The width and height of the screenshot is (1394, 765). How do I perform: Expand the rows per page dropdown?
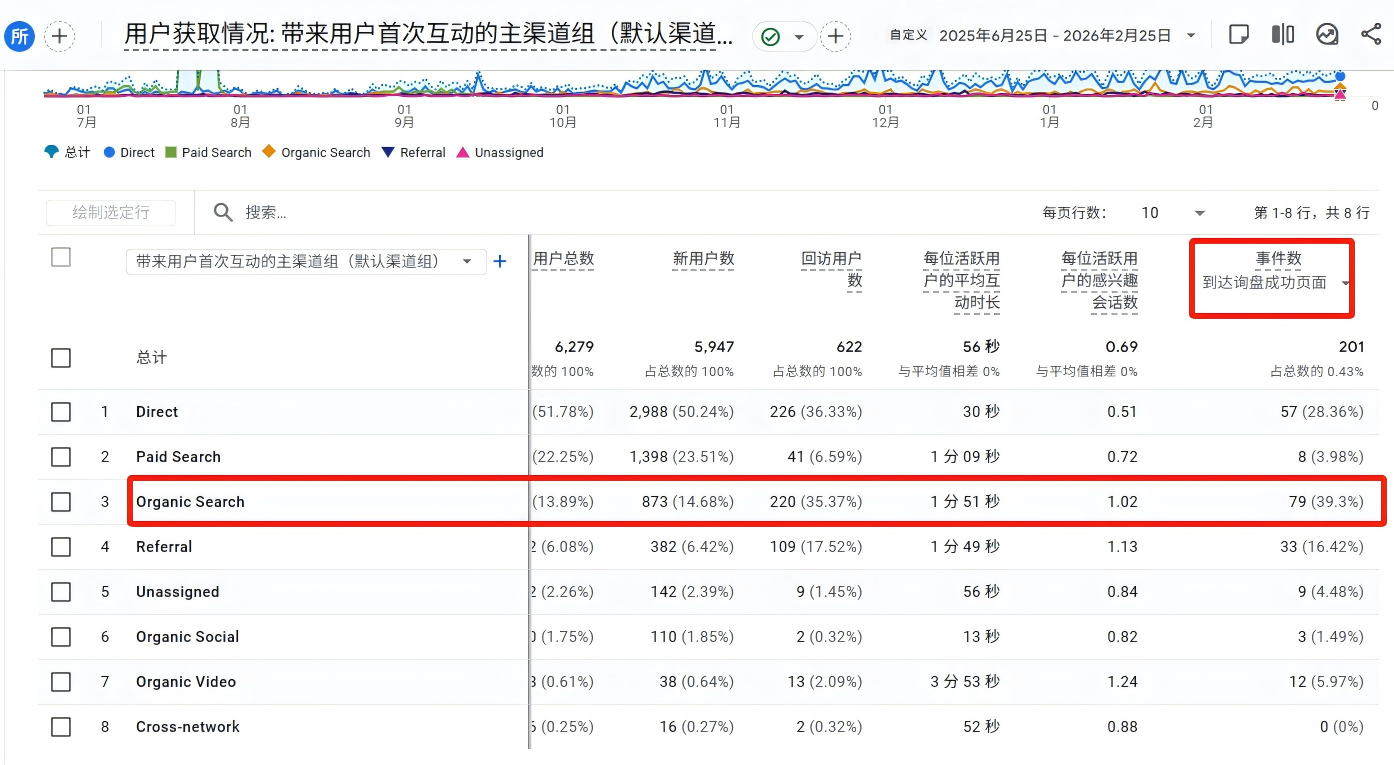(x=1199, y=213)
